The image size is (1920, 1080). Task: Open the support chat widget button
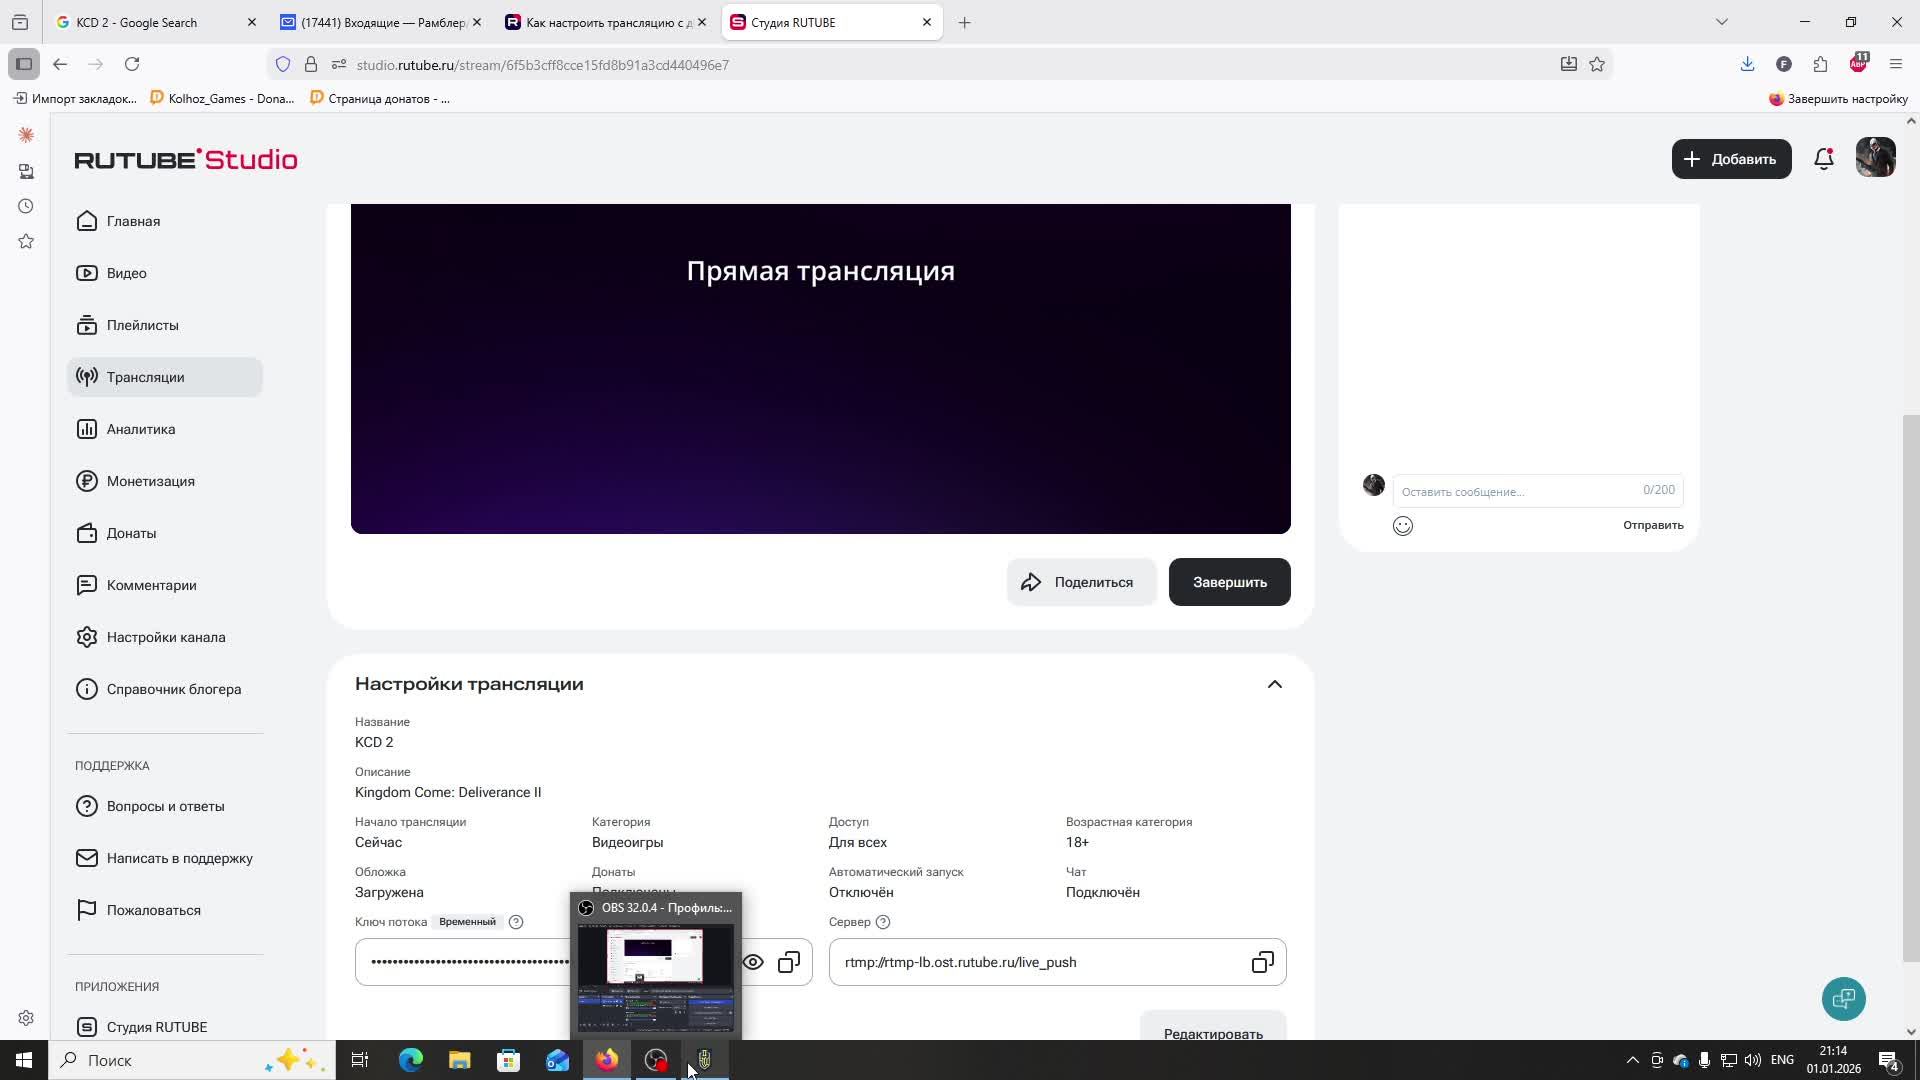point(1843,999)
